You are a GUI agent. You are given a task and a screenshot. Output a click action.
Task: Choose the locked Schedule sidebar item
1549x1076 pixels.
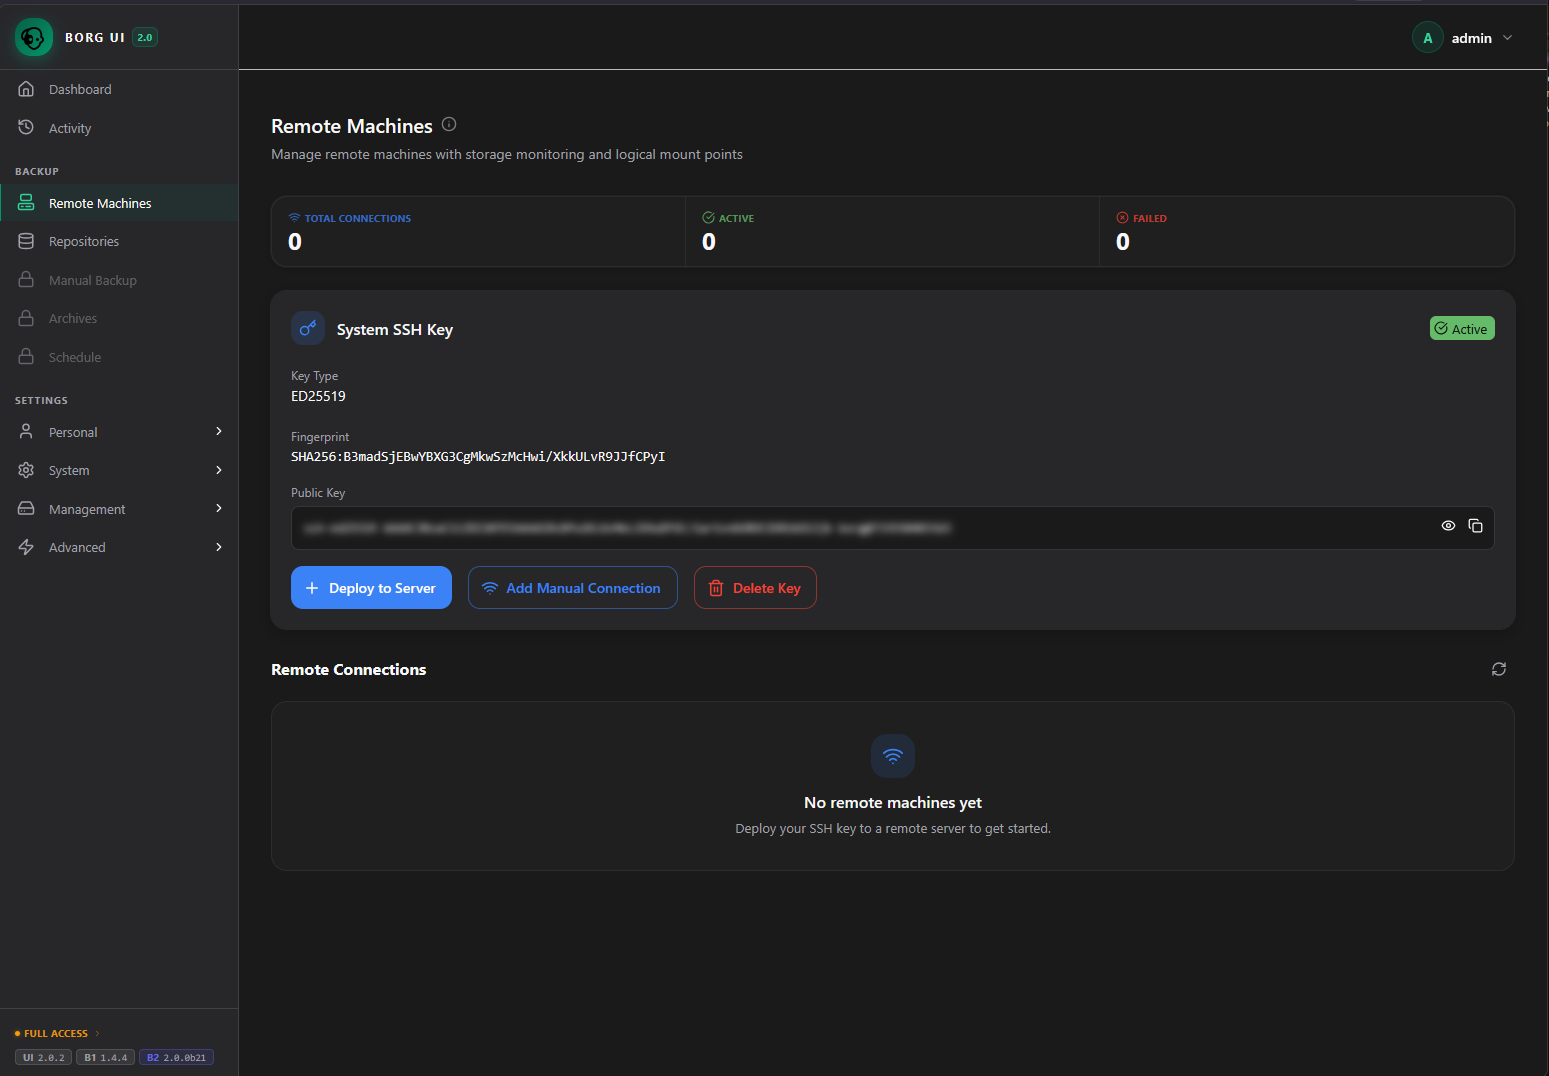(x=119, y=357)
